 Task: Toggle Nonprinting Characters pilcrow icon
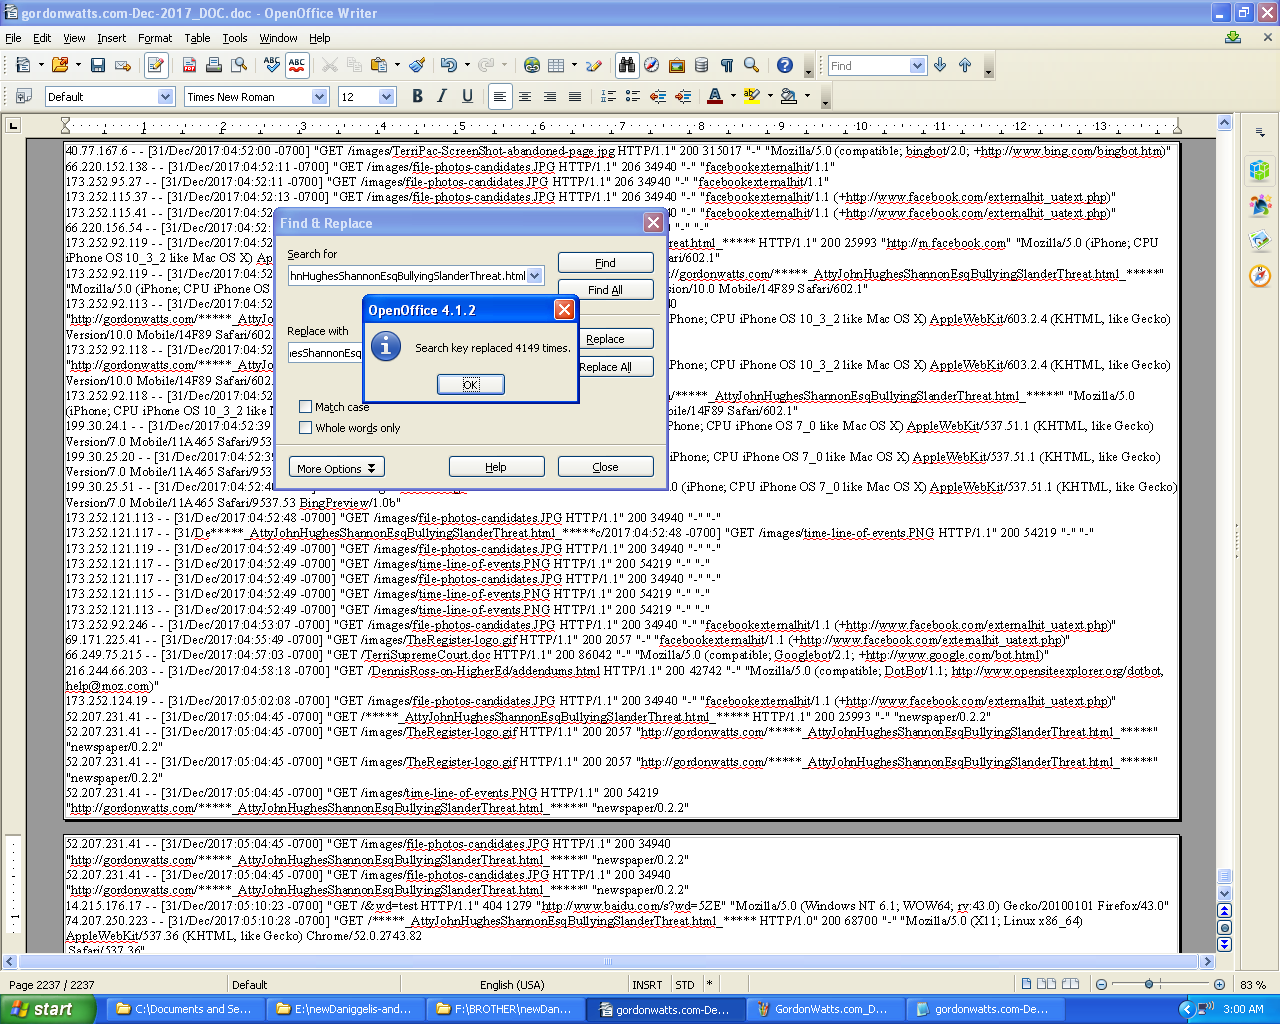(x=727, y=65)
